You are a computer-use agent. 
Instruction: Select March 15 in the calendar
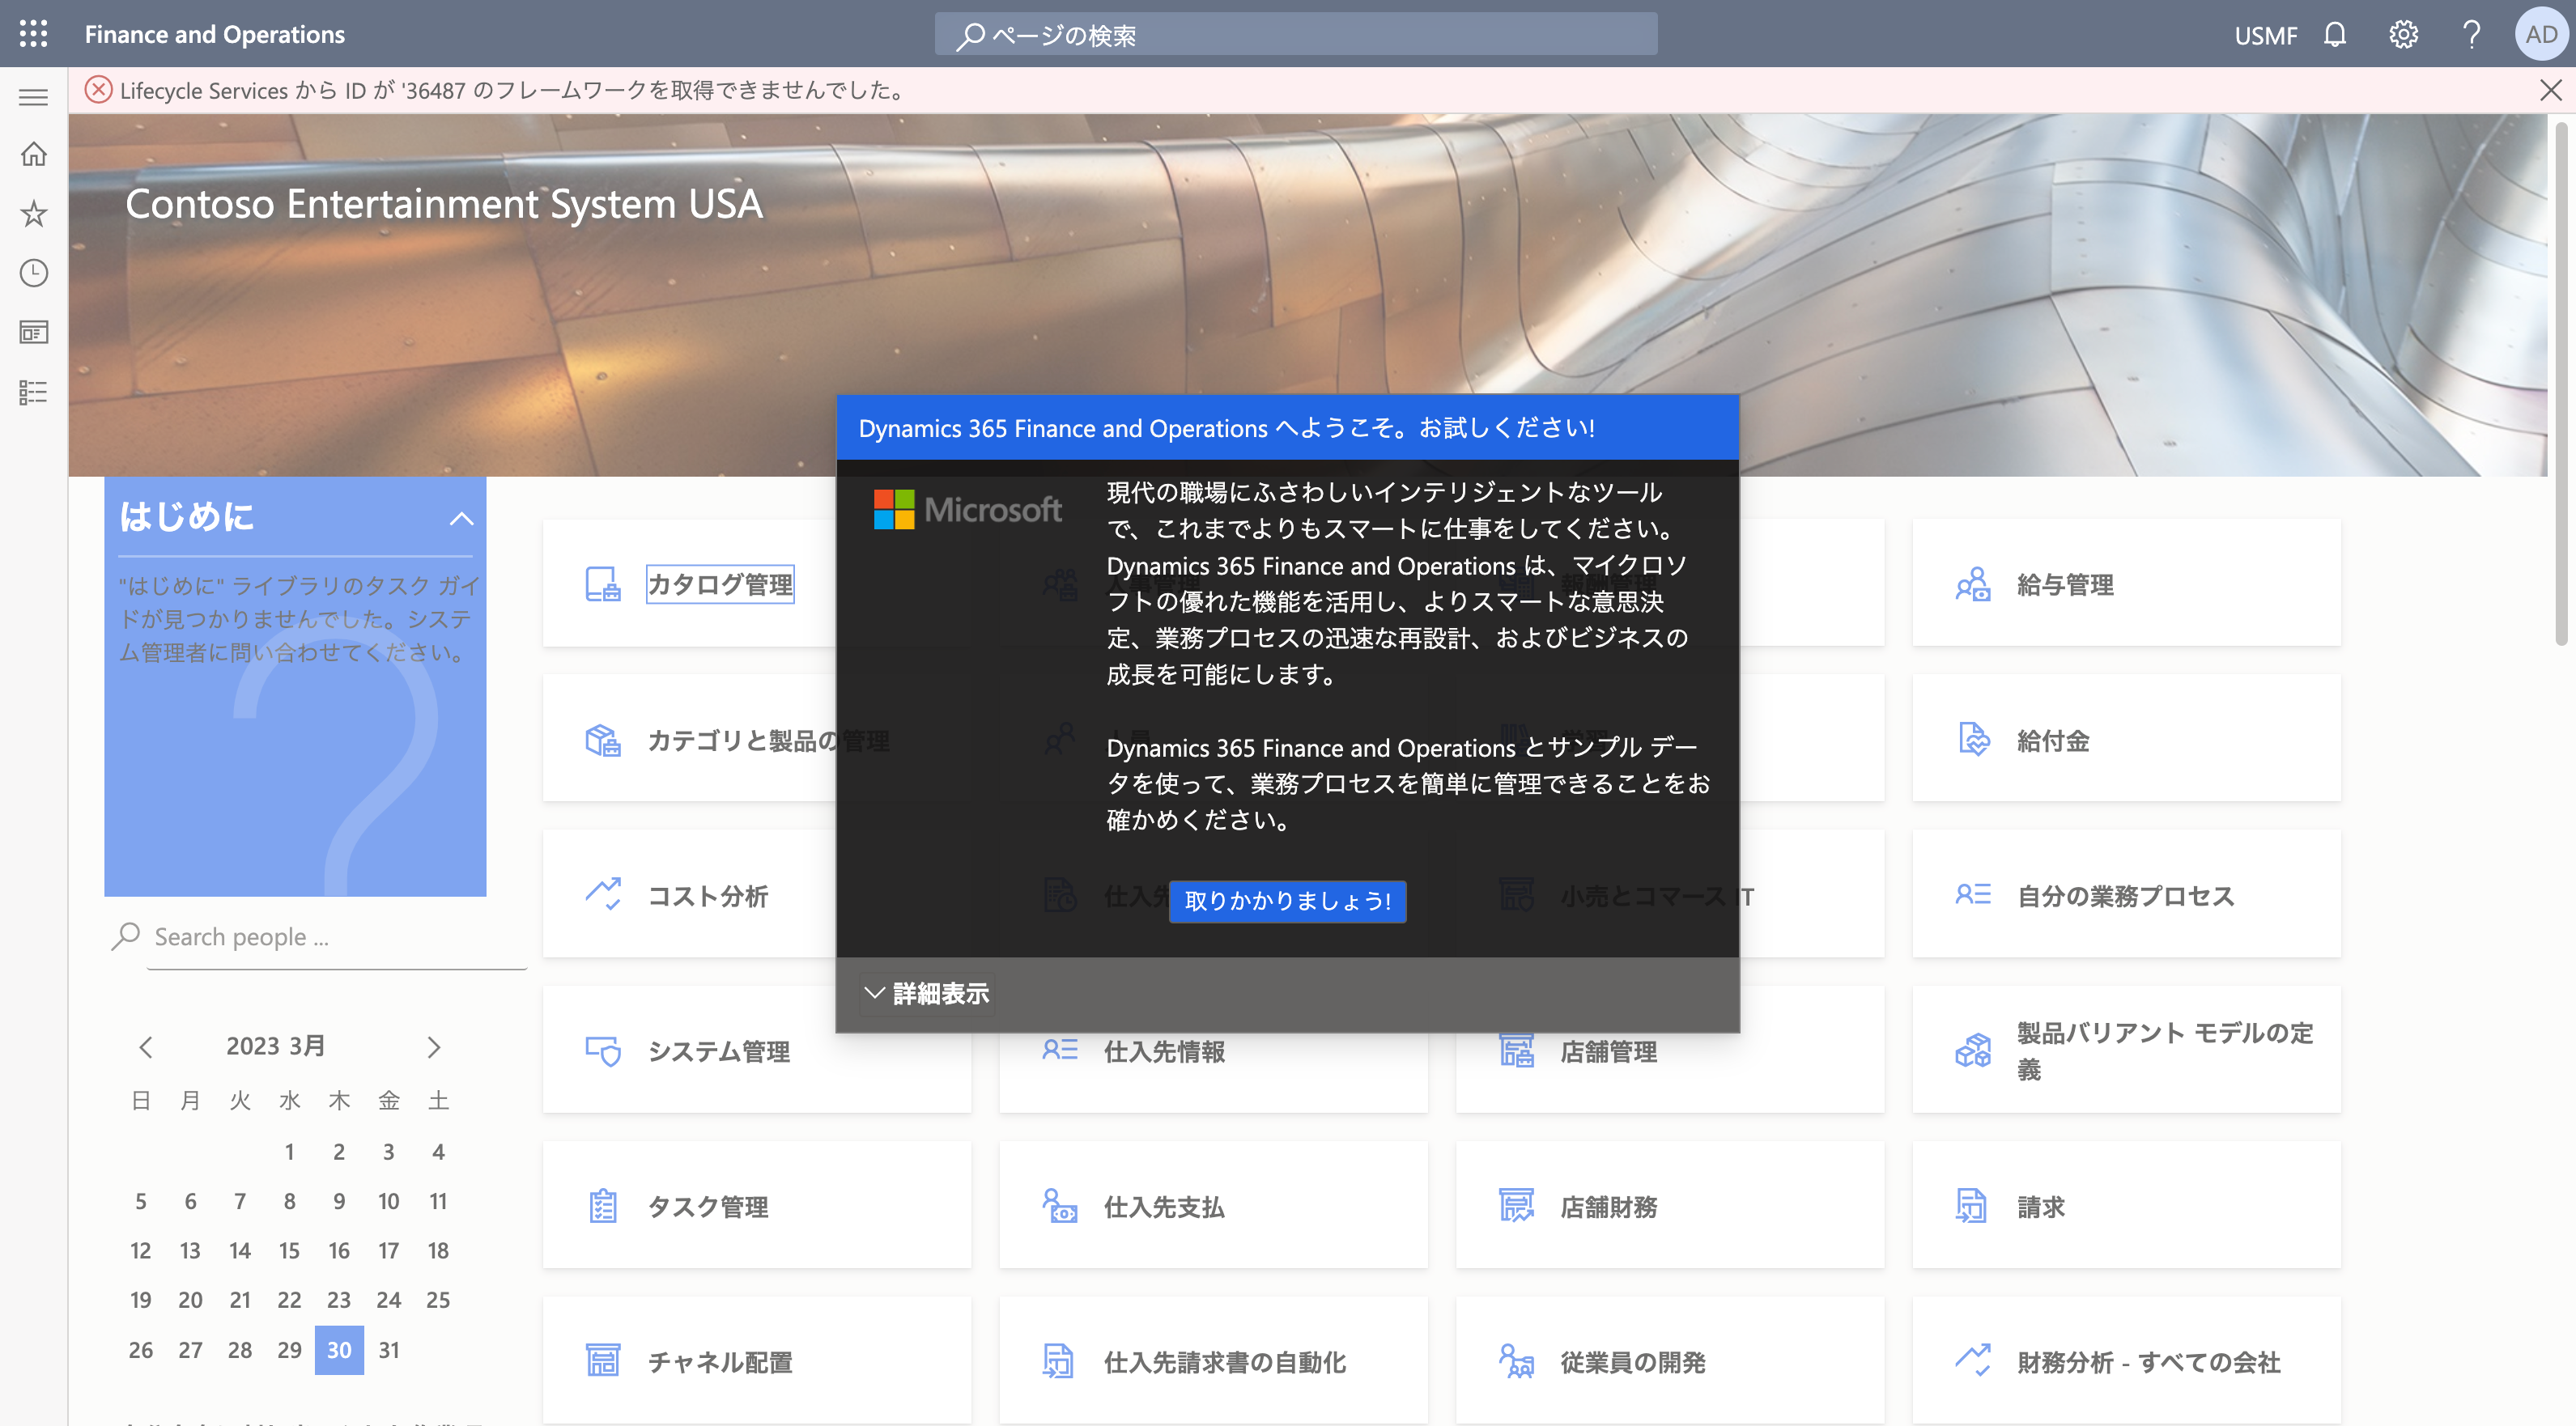(289, 1250)
